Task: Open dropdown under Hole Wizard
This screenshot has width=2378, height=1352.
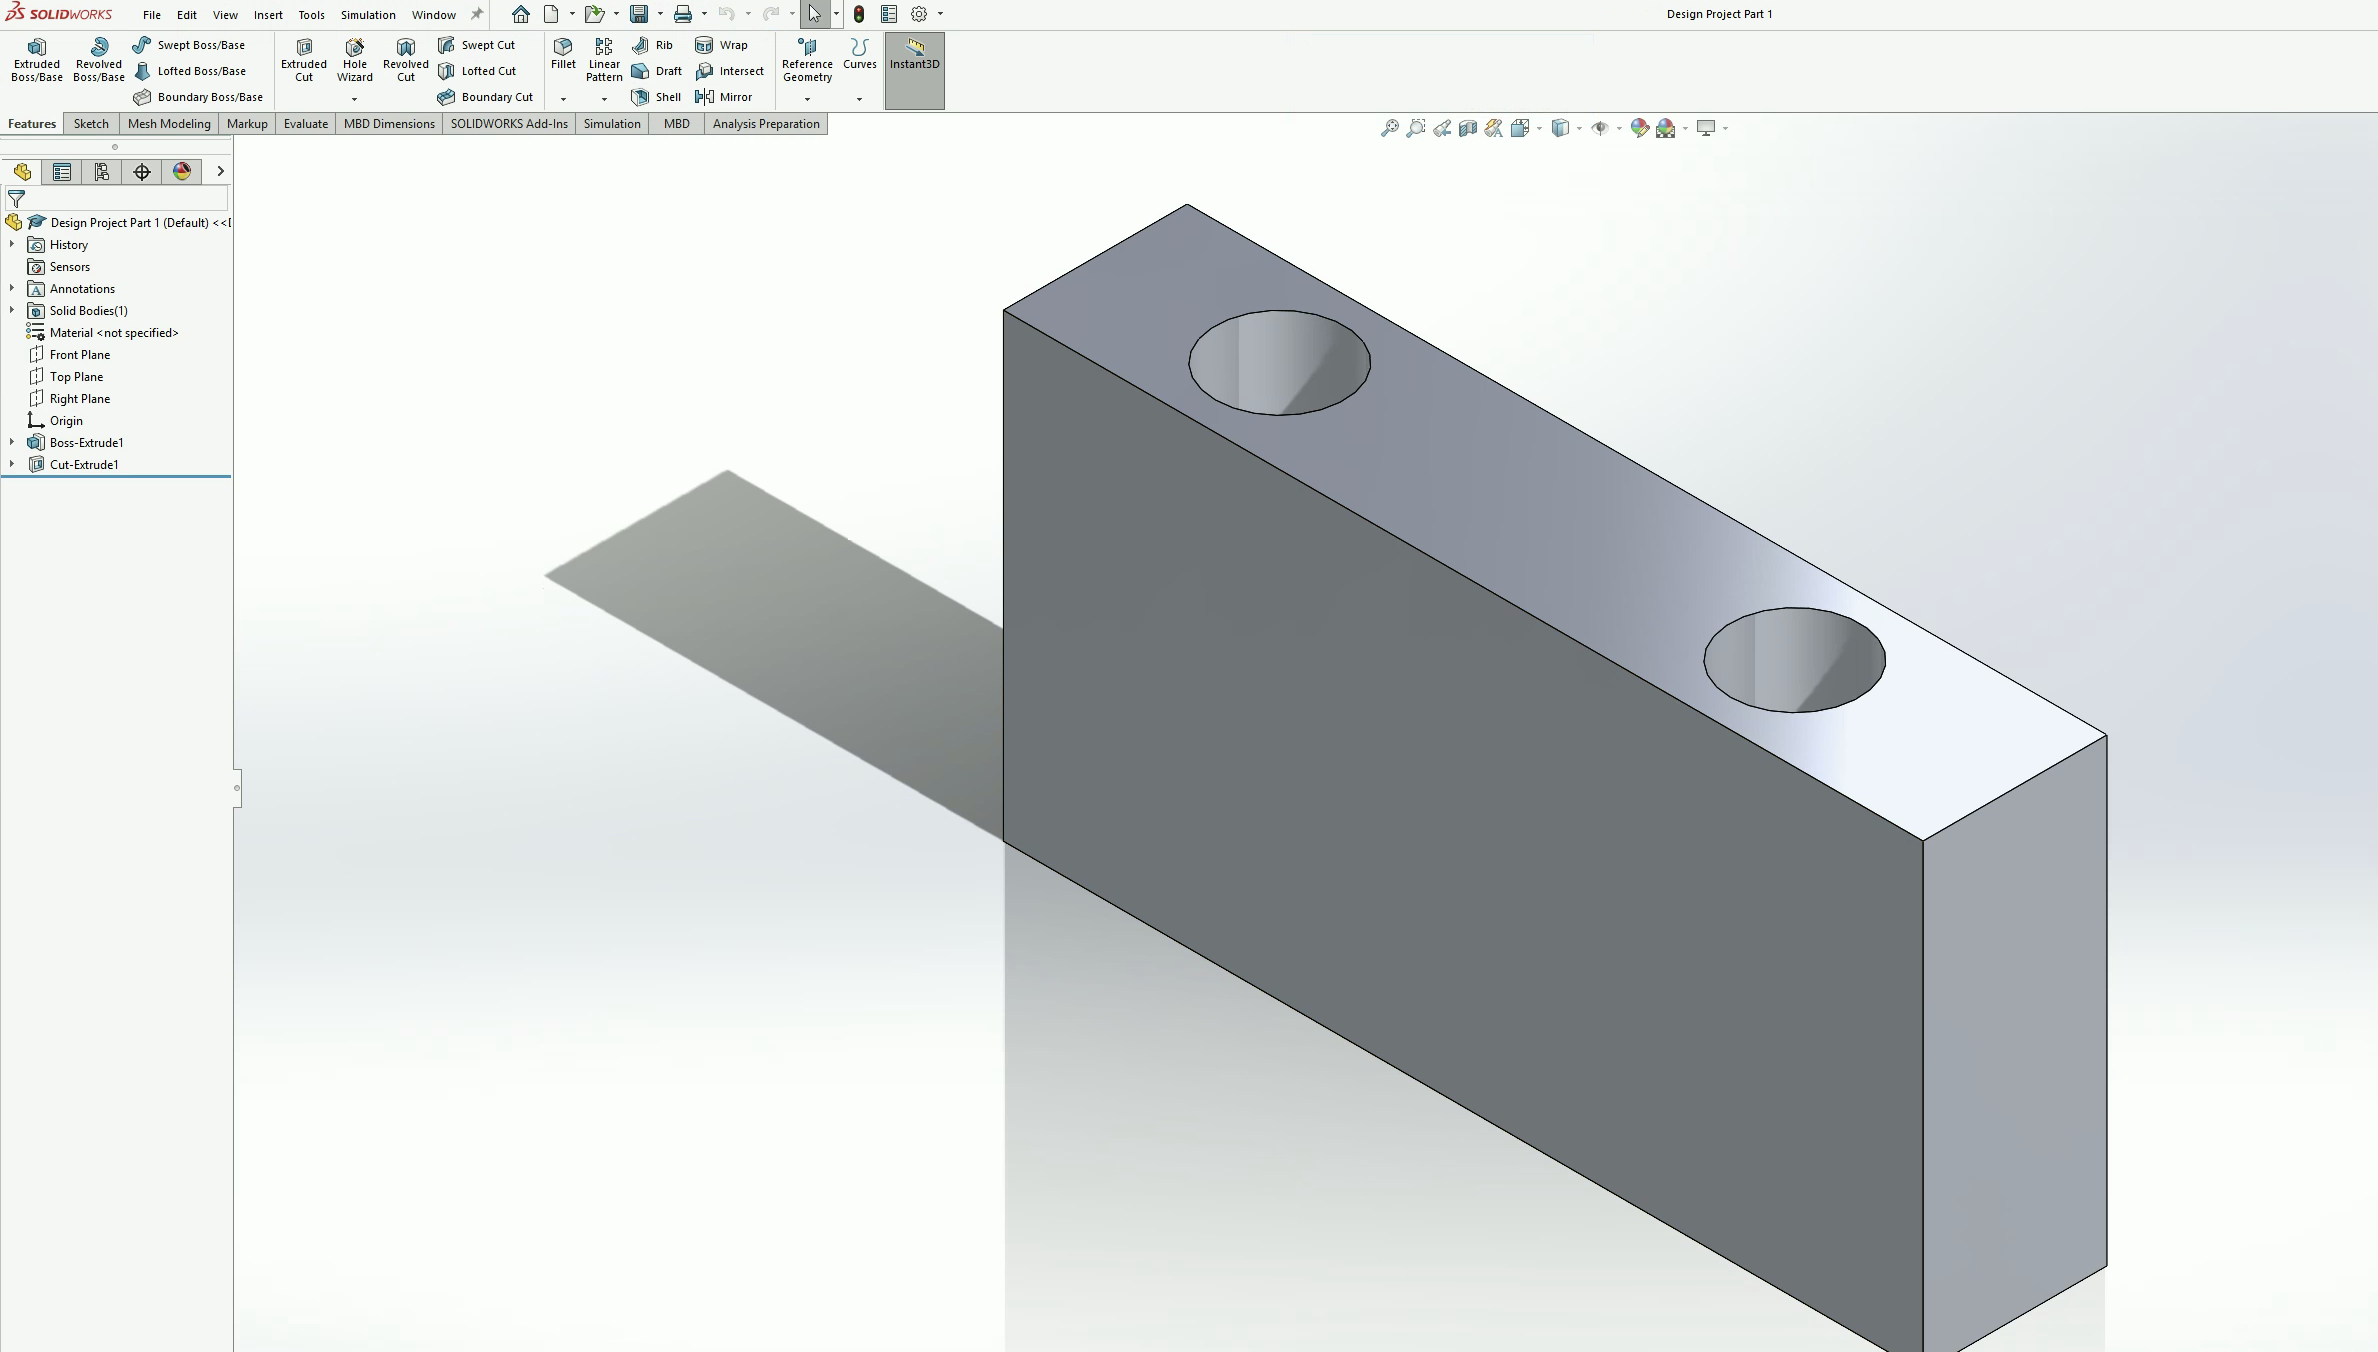Action: tap(354, 99)
